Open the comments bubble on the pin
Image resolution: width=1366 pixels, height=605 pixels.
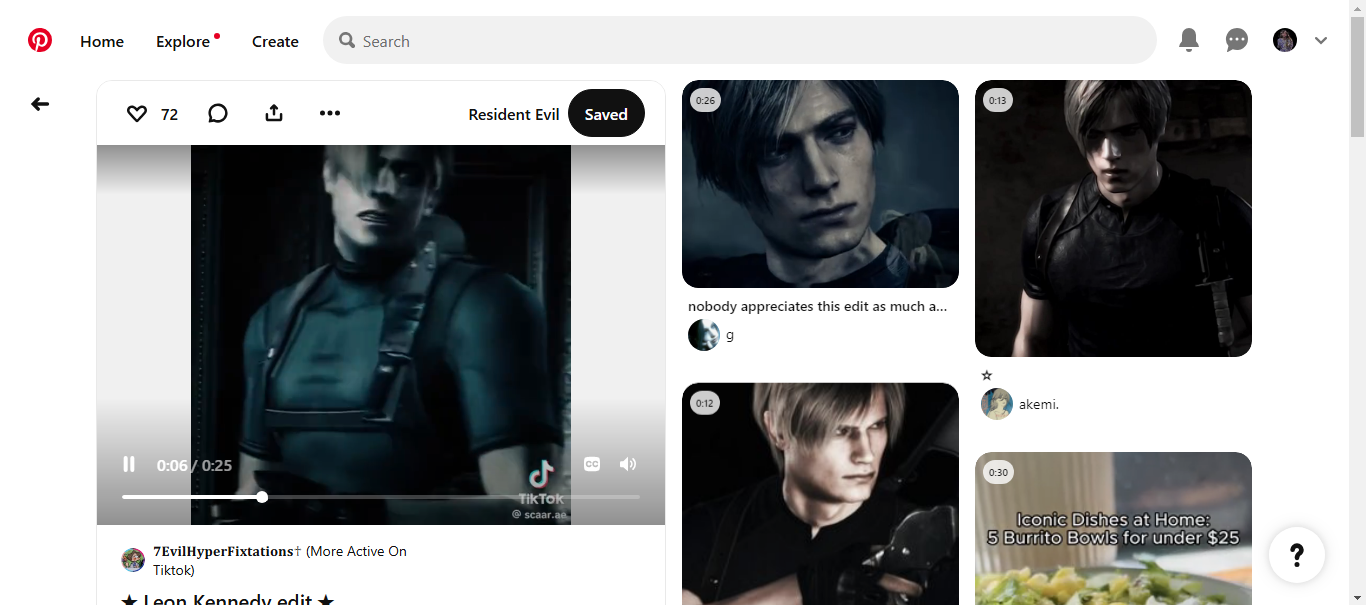point(218,114)
